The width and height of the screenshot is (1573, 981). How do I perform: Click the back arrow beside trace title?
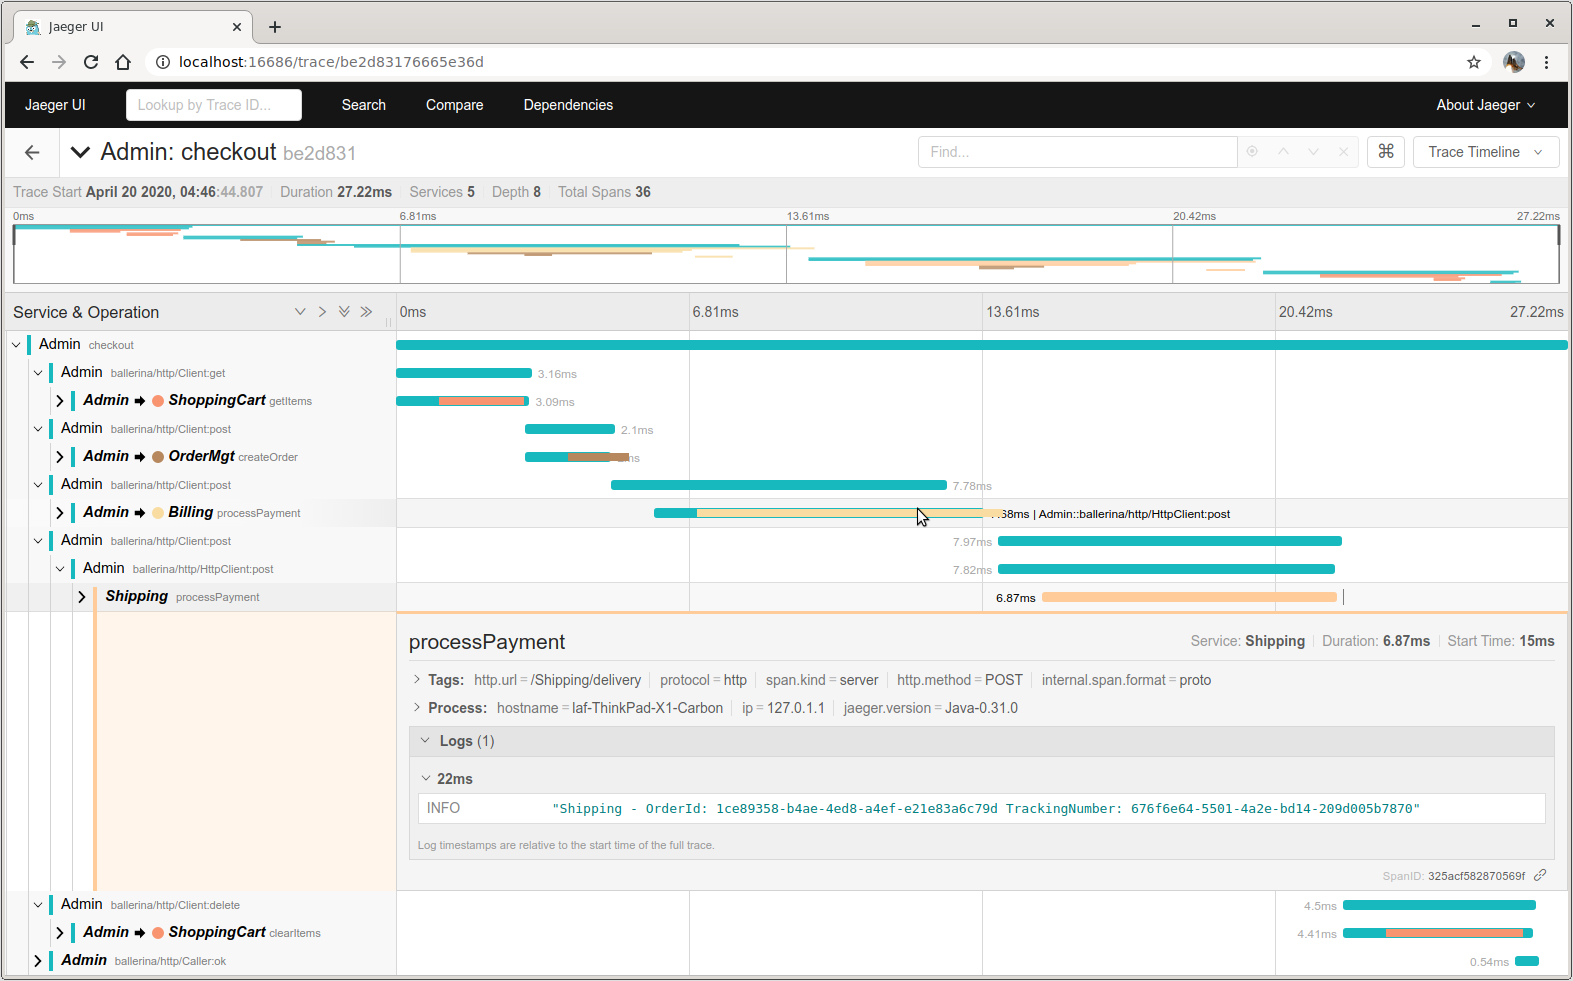32,152
